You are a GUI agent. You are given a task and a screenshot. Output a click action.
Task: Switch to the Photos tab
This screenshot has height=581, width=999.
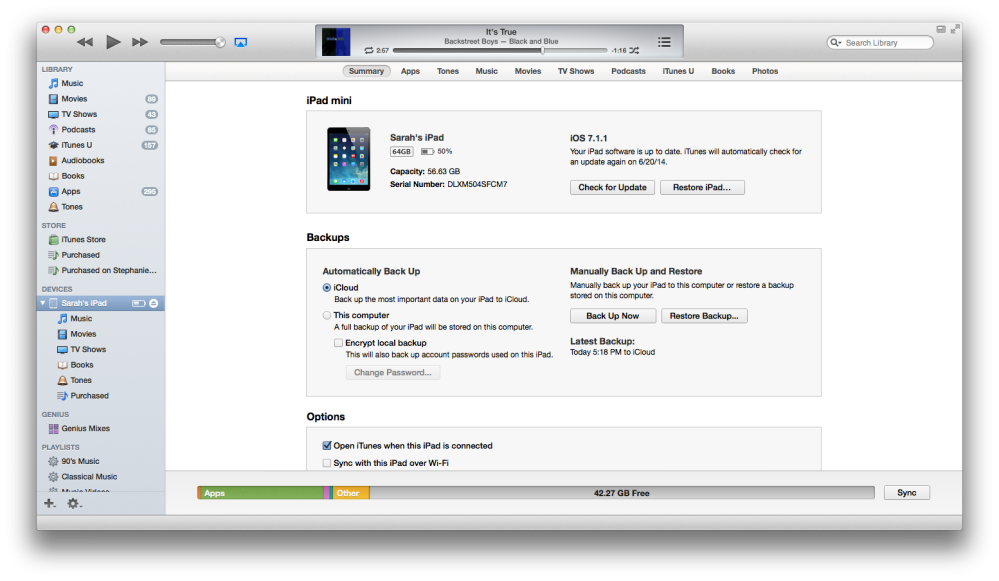tap(763, 71)
